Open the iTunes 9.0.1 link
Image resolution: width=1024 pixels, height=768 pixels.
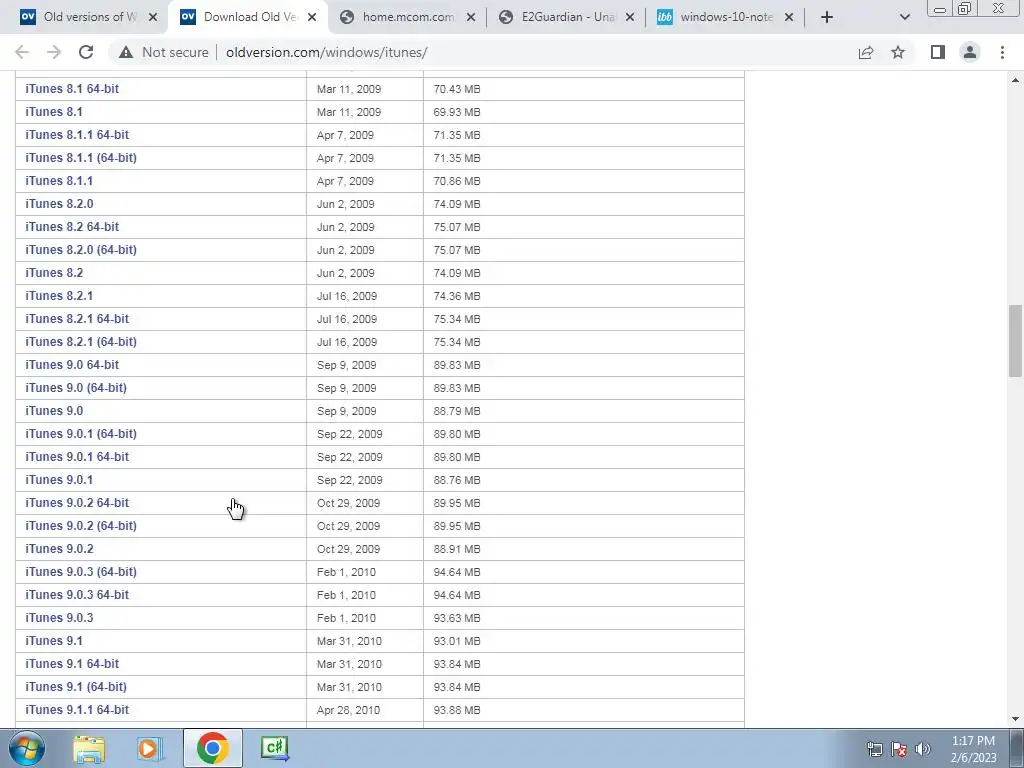tap(59, 479)
